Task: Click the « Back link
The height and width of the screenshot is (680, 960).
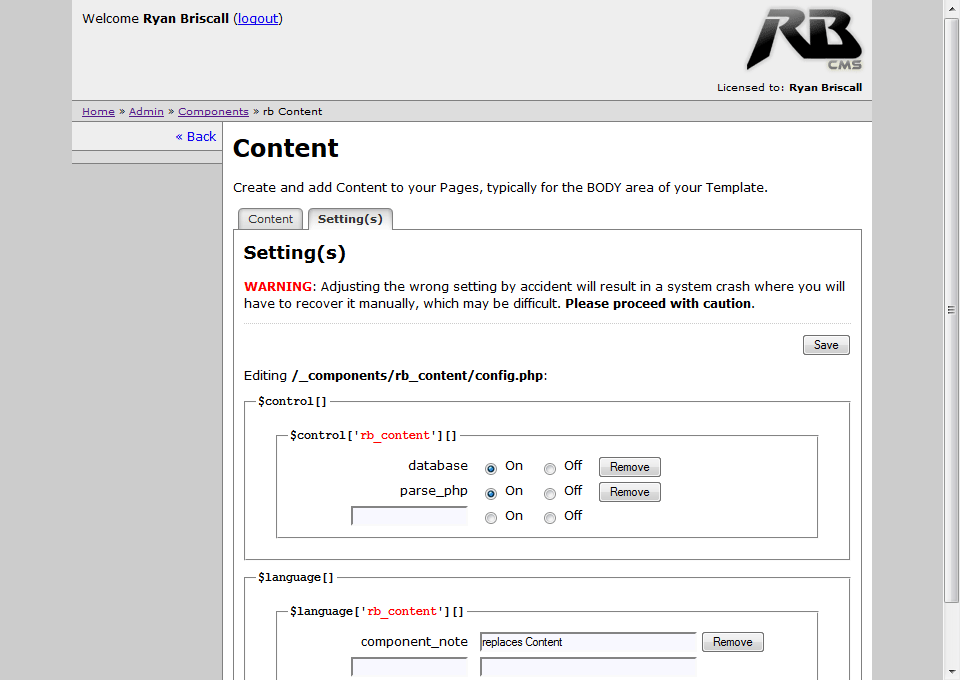Action: point(196,136)
